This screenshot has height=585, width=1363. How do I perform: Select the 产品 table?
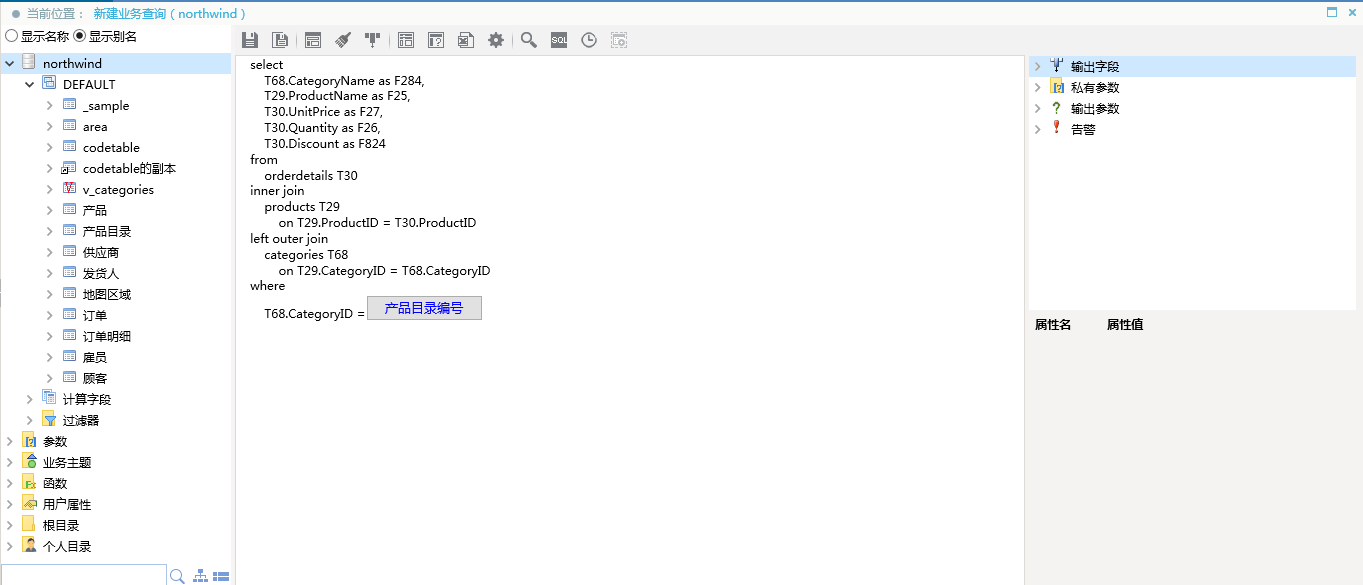[x=95, y=210]
